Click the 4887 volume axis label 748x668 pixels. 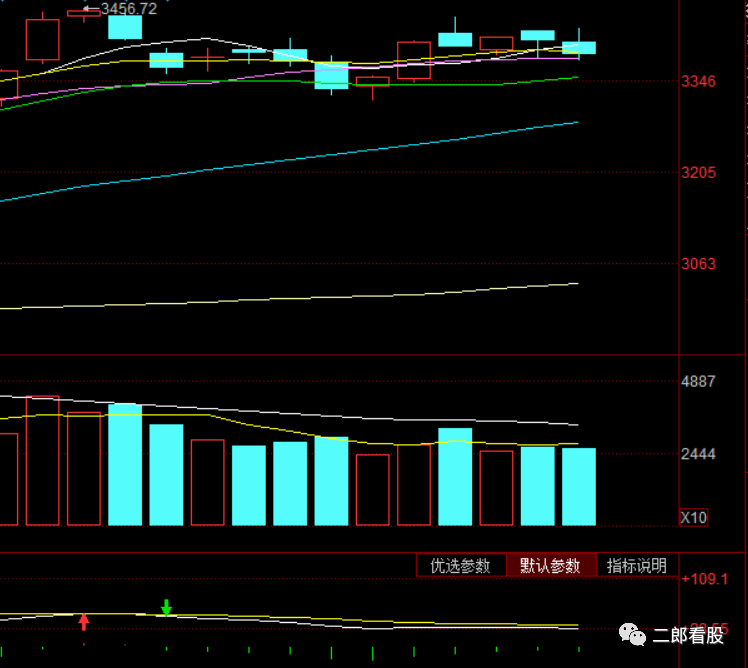pyautogui.click(x=698, y=381)
